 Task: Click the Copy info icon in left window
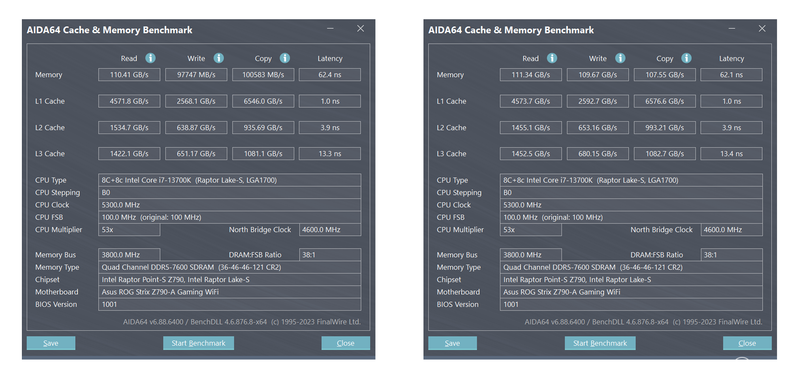pos(285,58)
